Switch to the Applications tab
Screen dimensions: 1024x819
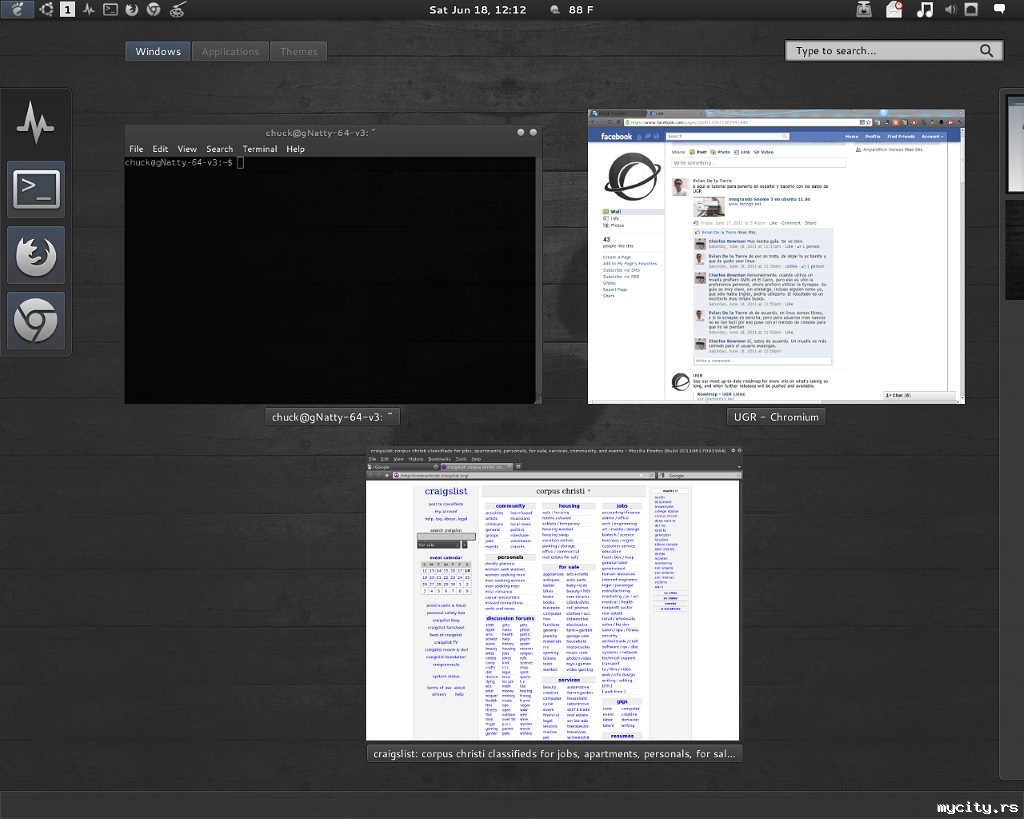230,51
